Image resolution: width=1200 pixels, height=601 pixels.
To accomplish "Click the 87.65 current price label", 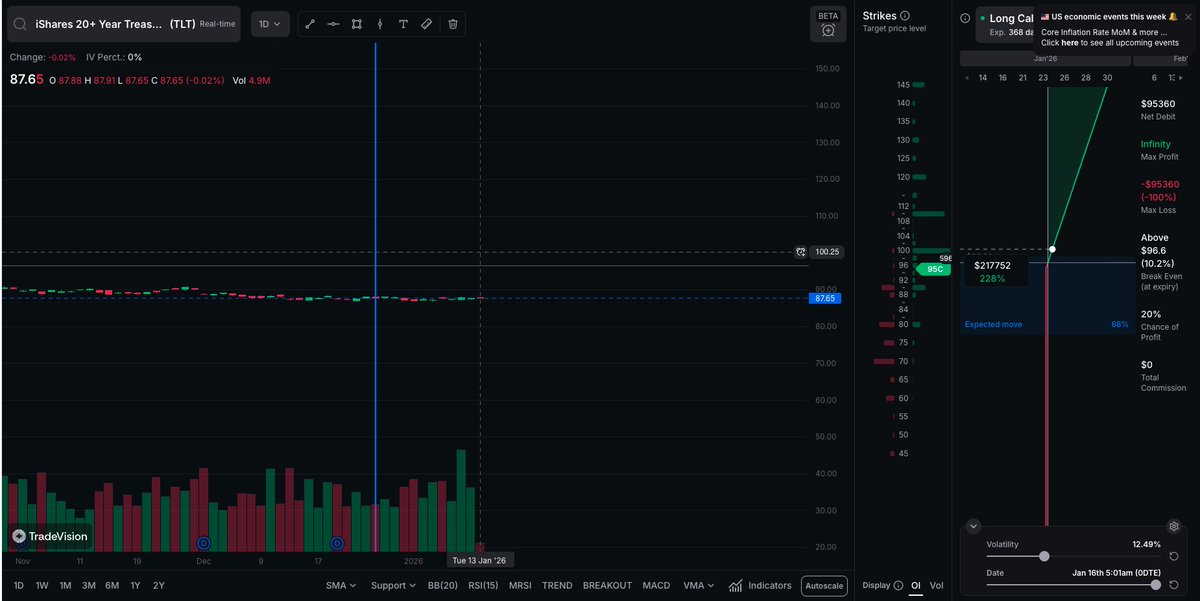I will [825, 298].
